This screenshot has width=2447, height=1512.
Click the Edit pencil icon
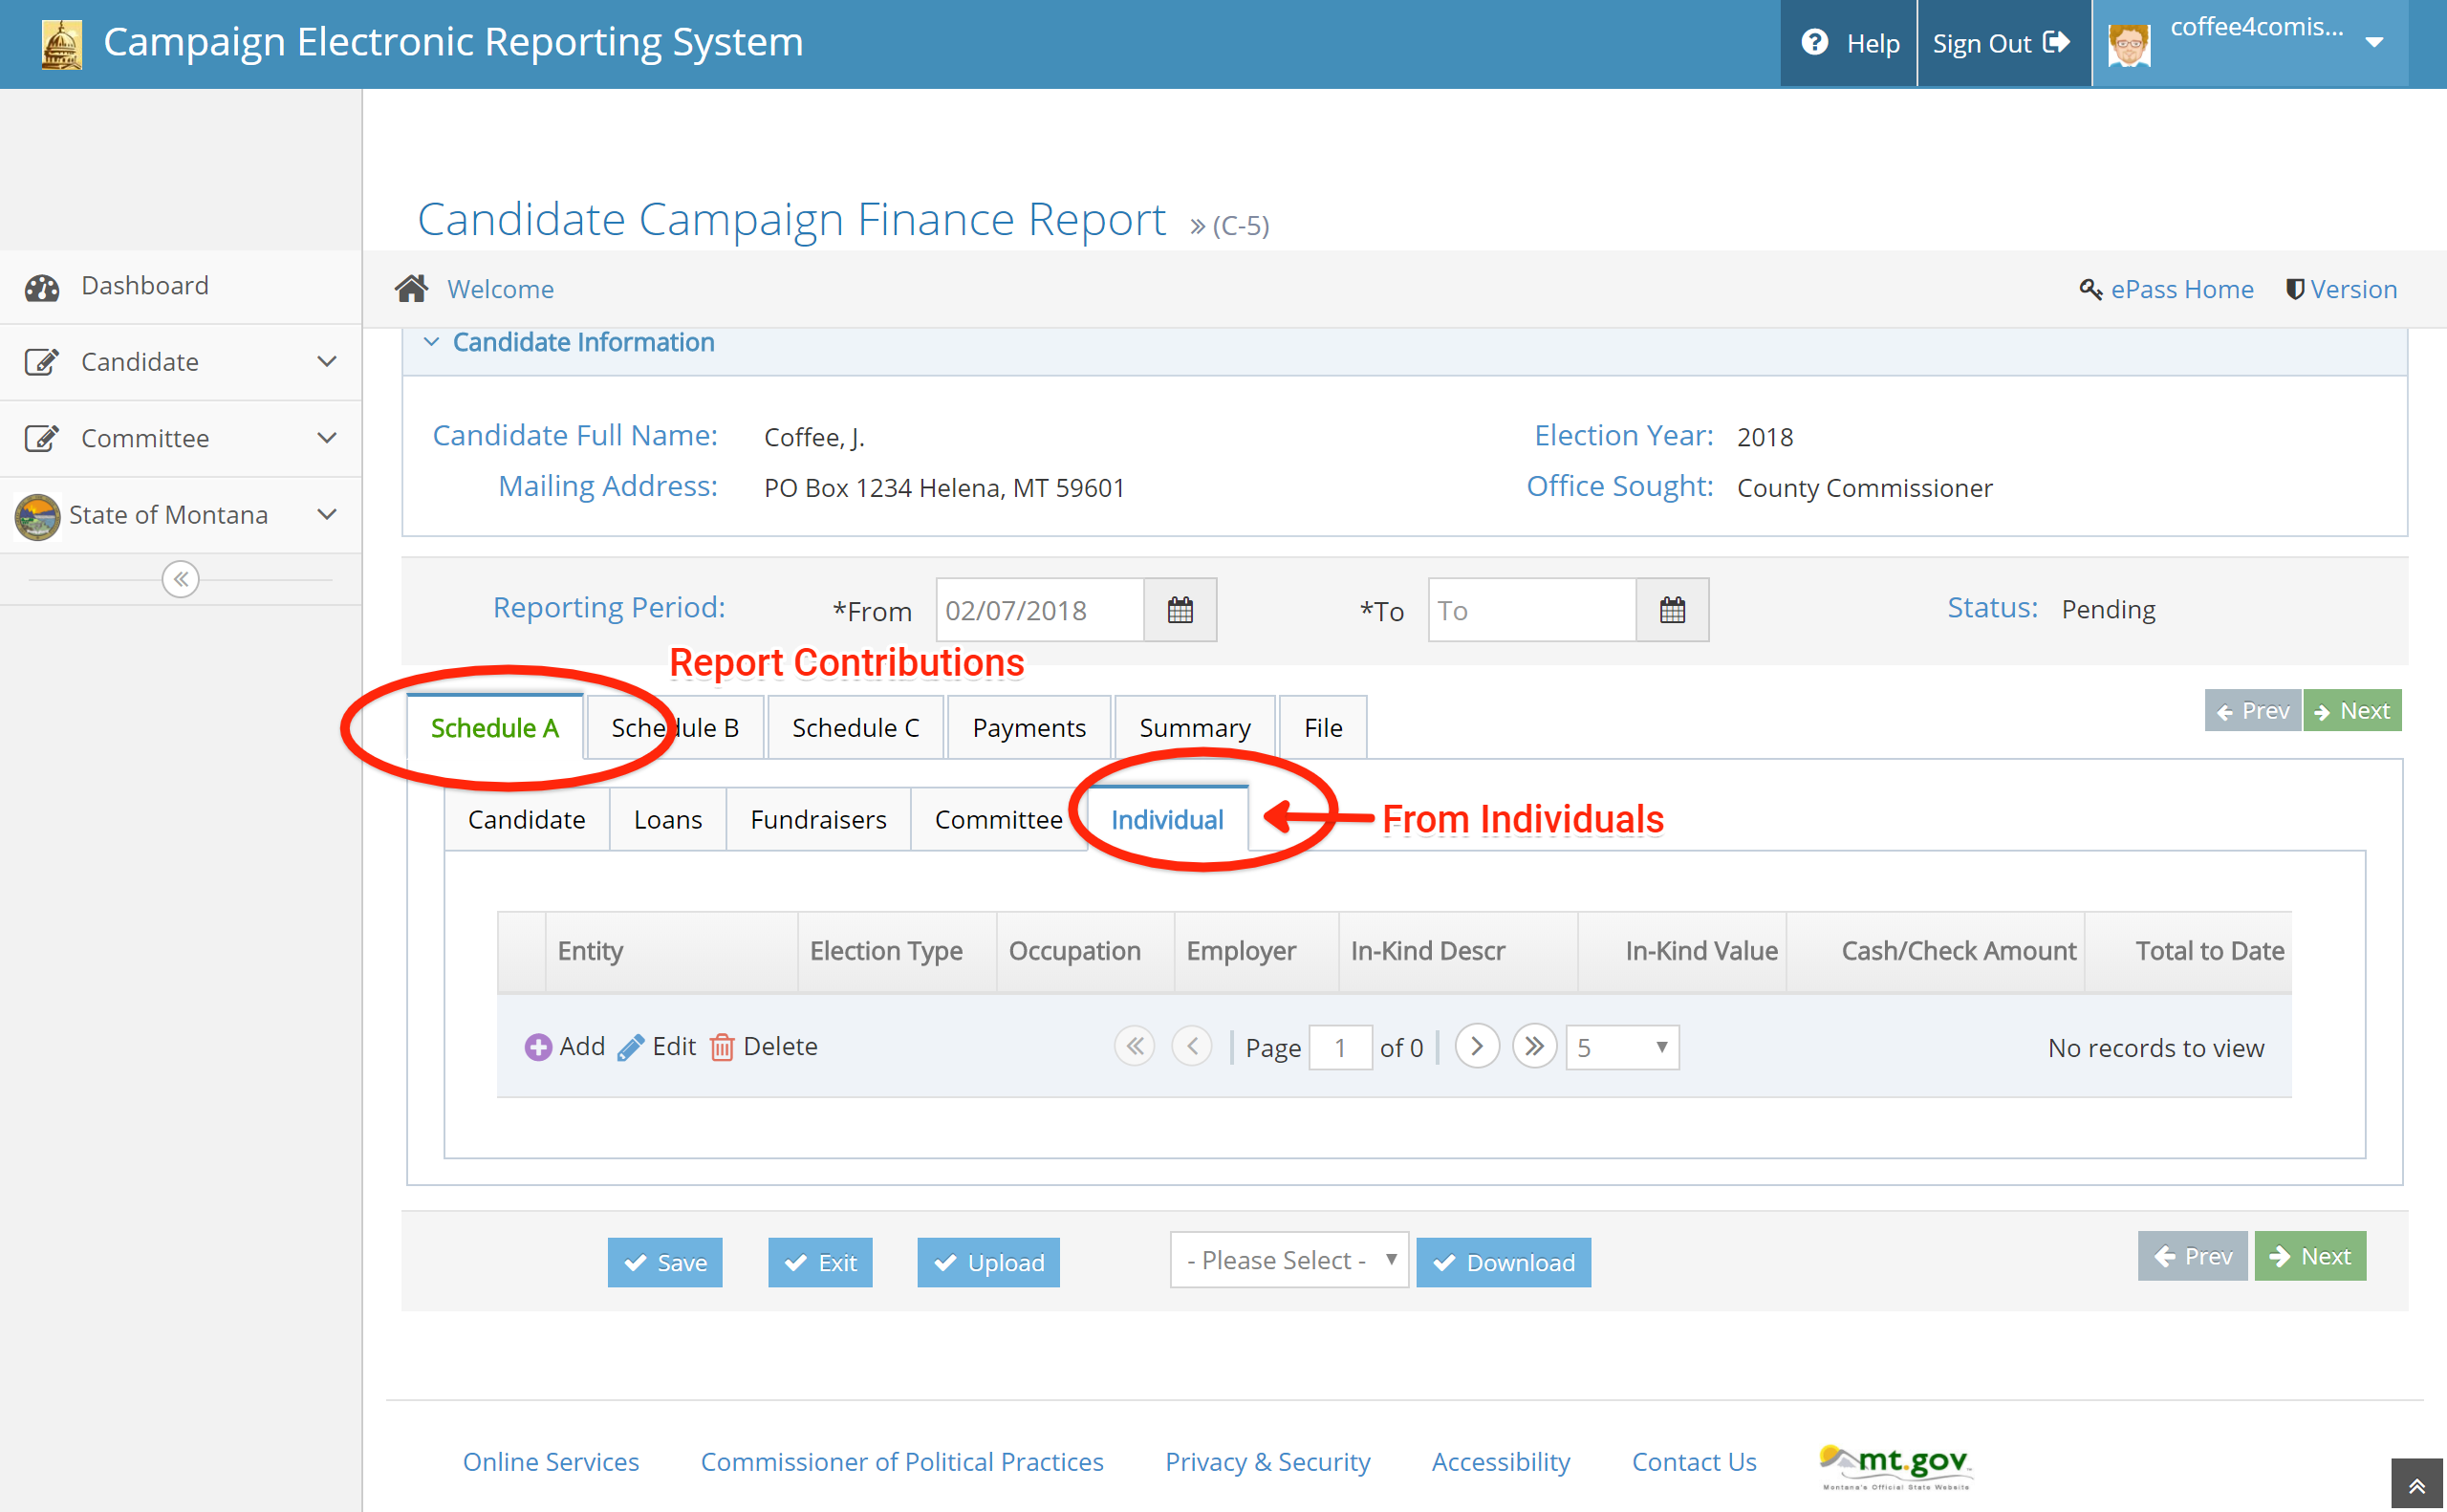[631, 1047]
